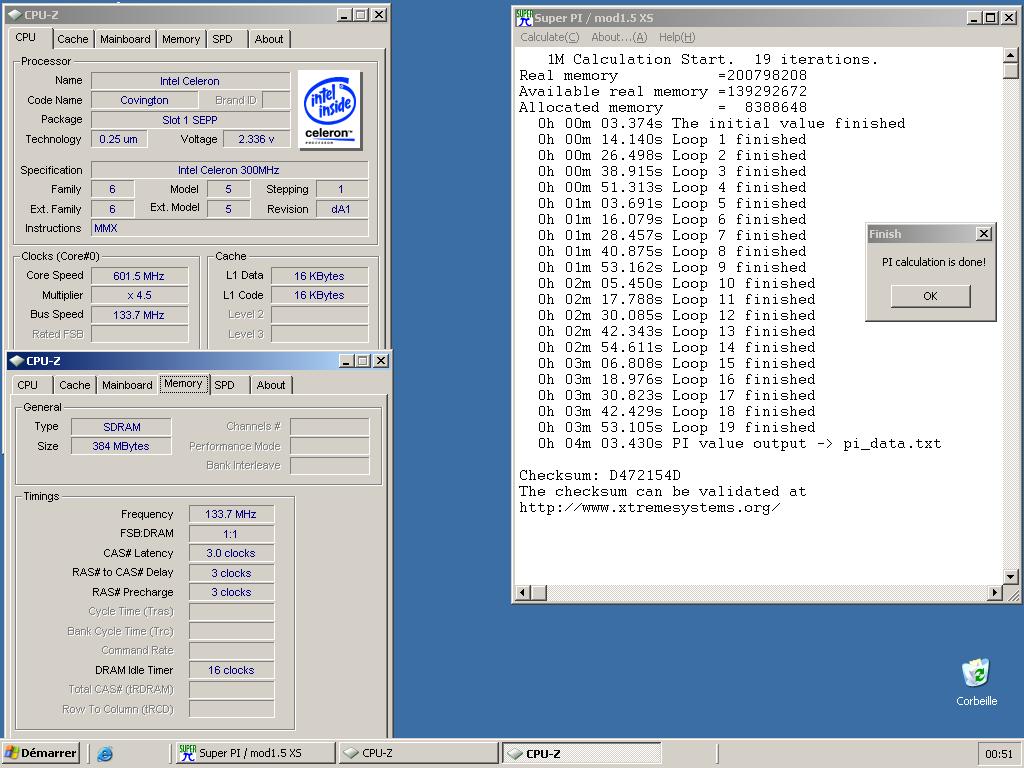Open the Calculate menu in Super PI
Viewport: 1024px width, 768px height.
coord(549,37)
